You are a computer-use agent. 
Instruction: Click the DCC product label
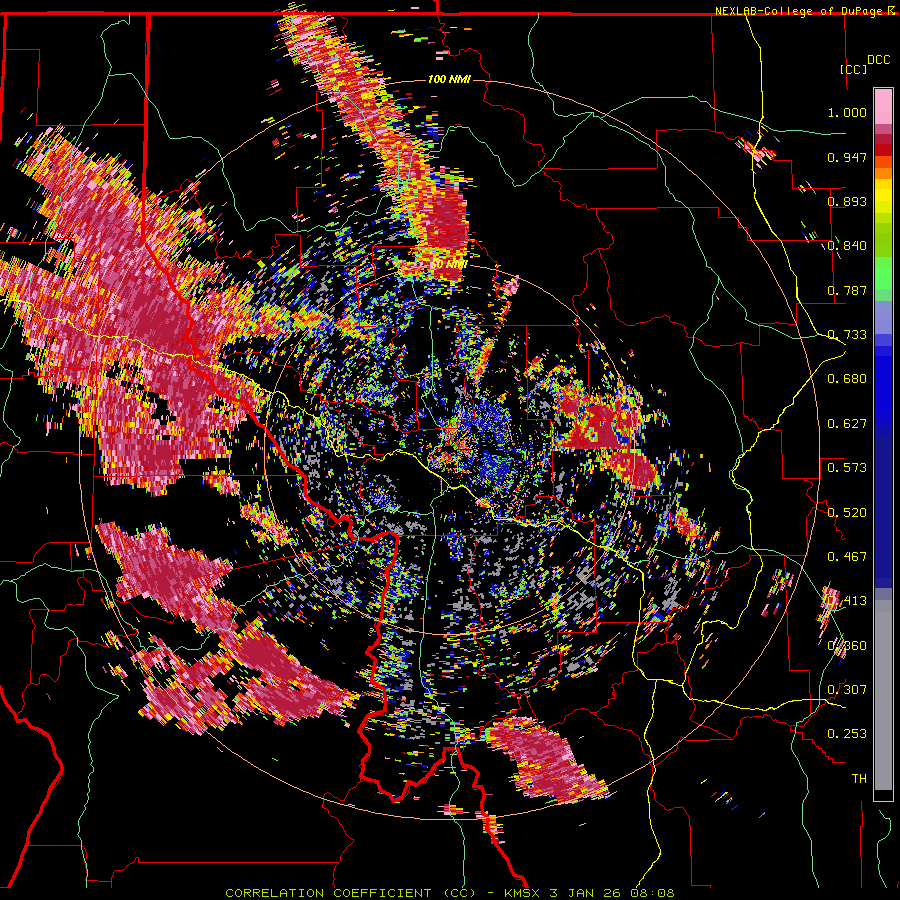tap(878, 60)
